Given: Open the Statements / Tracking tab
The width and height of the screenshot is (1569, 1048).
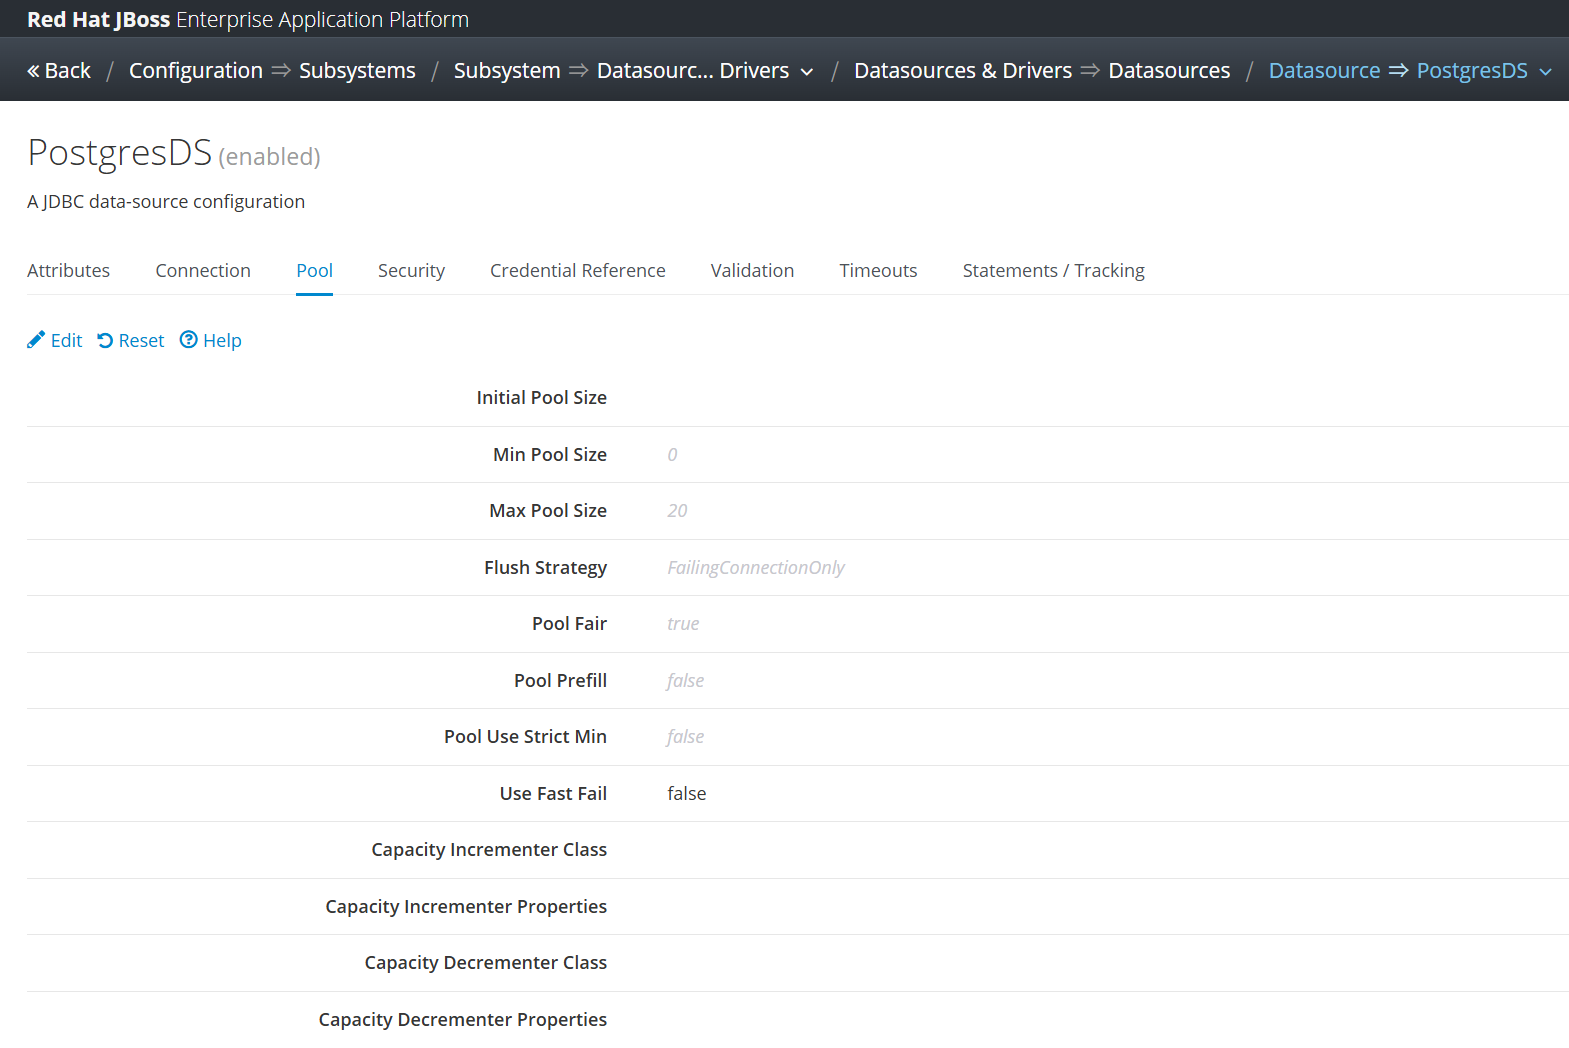Looking at the screenshot, I should point(1054,271).
